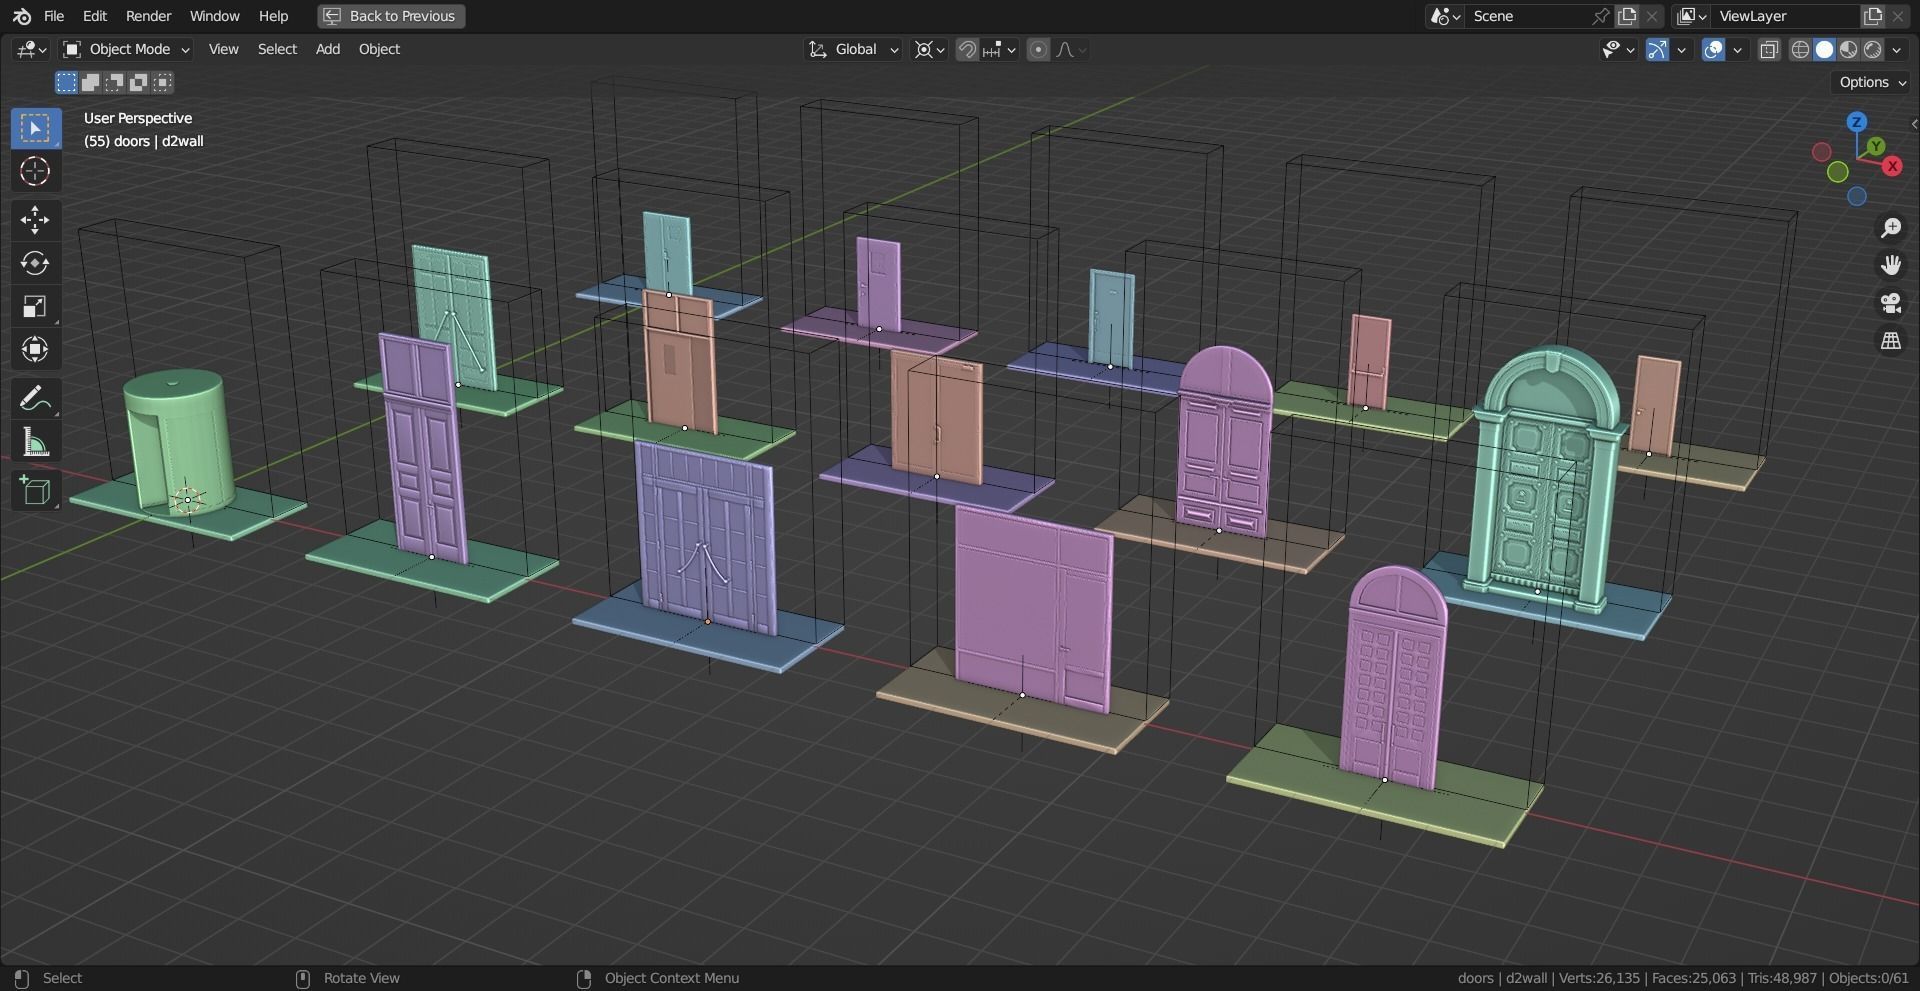Viewport: 1920px width, 991px height.
Task: Click the Zoom view icon
Action: (1890, 228)
